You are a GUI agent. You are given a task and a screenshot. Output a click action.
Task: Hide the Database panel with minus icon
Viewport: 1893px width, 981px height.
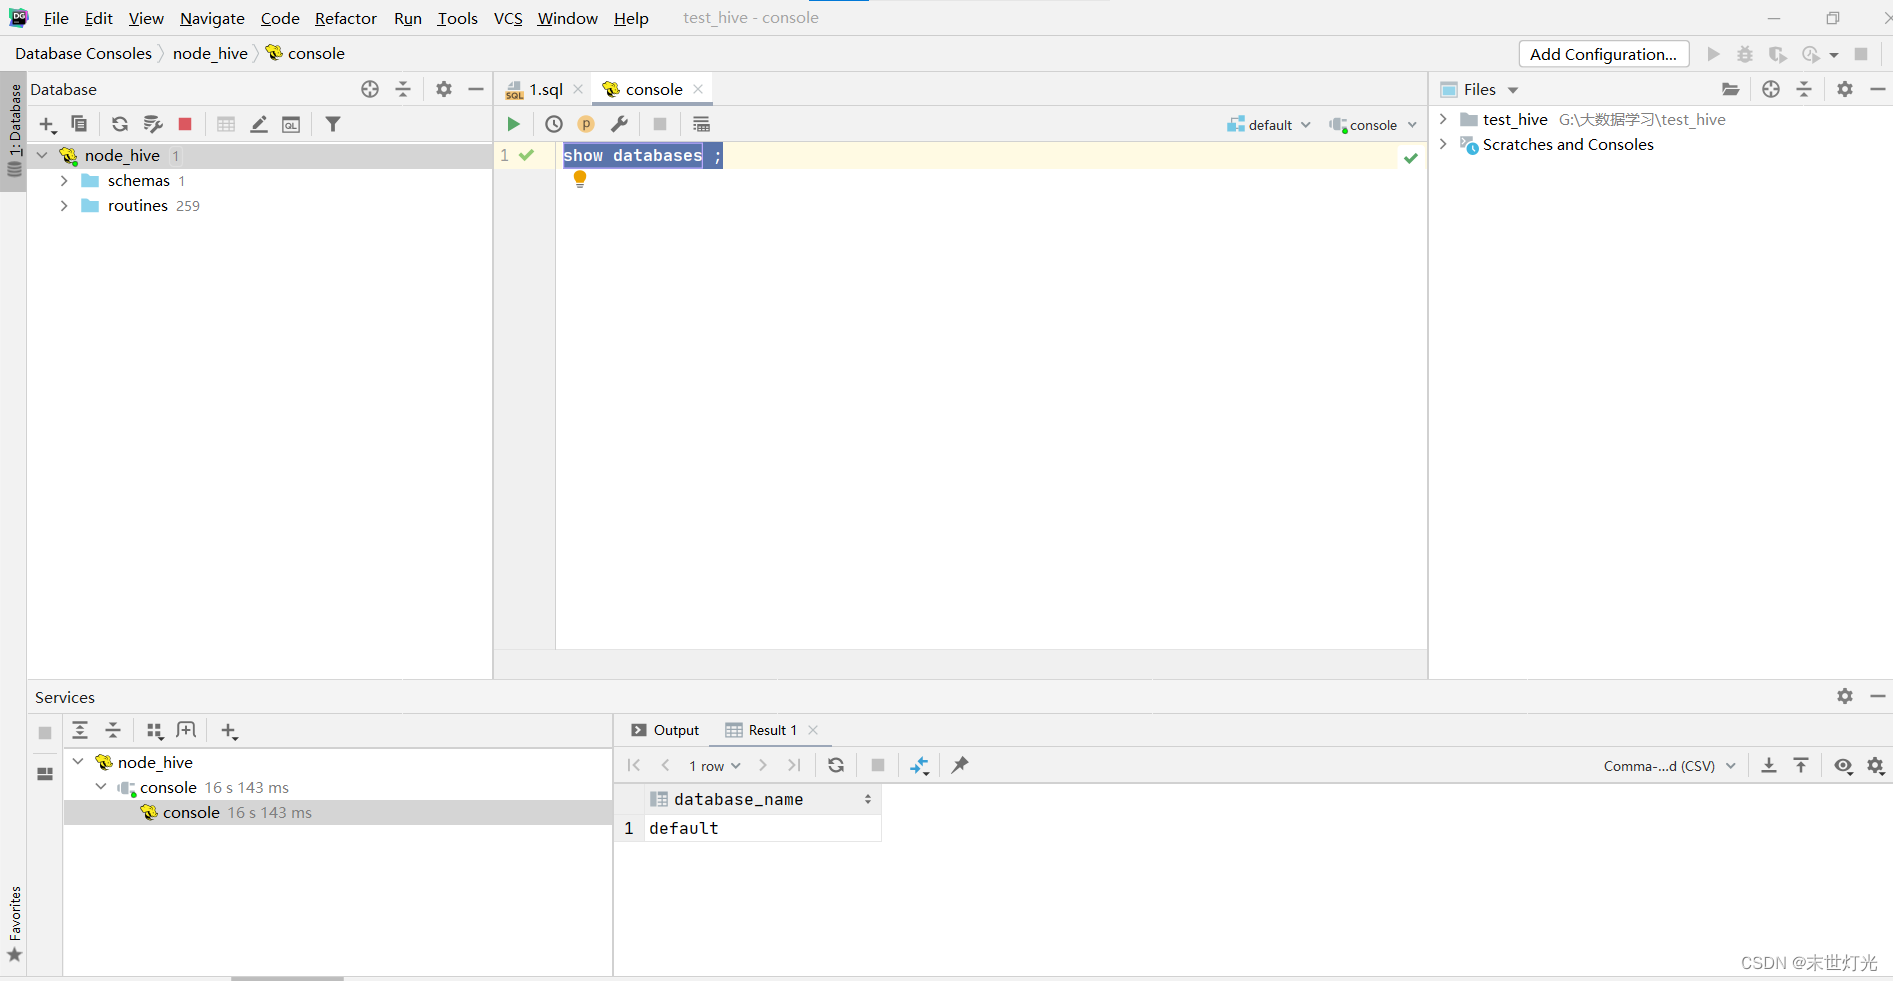[x=476, y=89]
